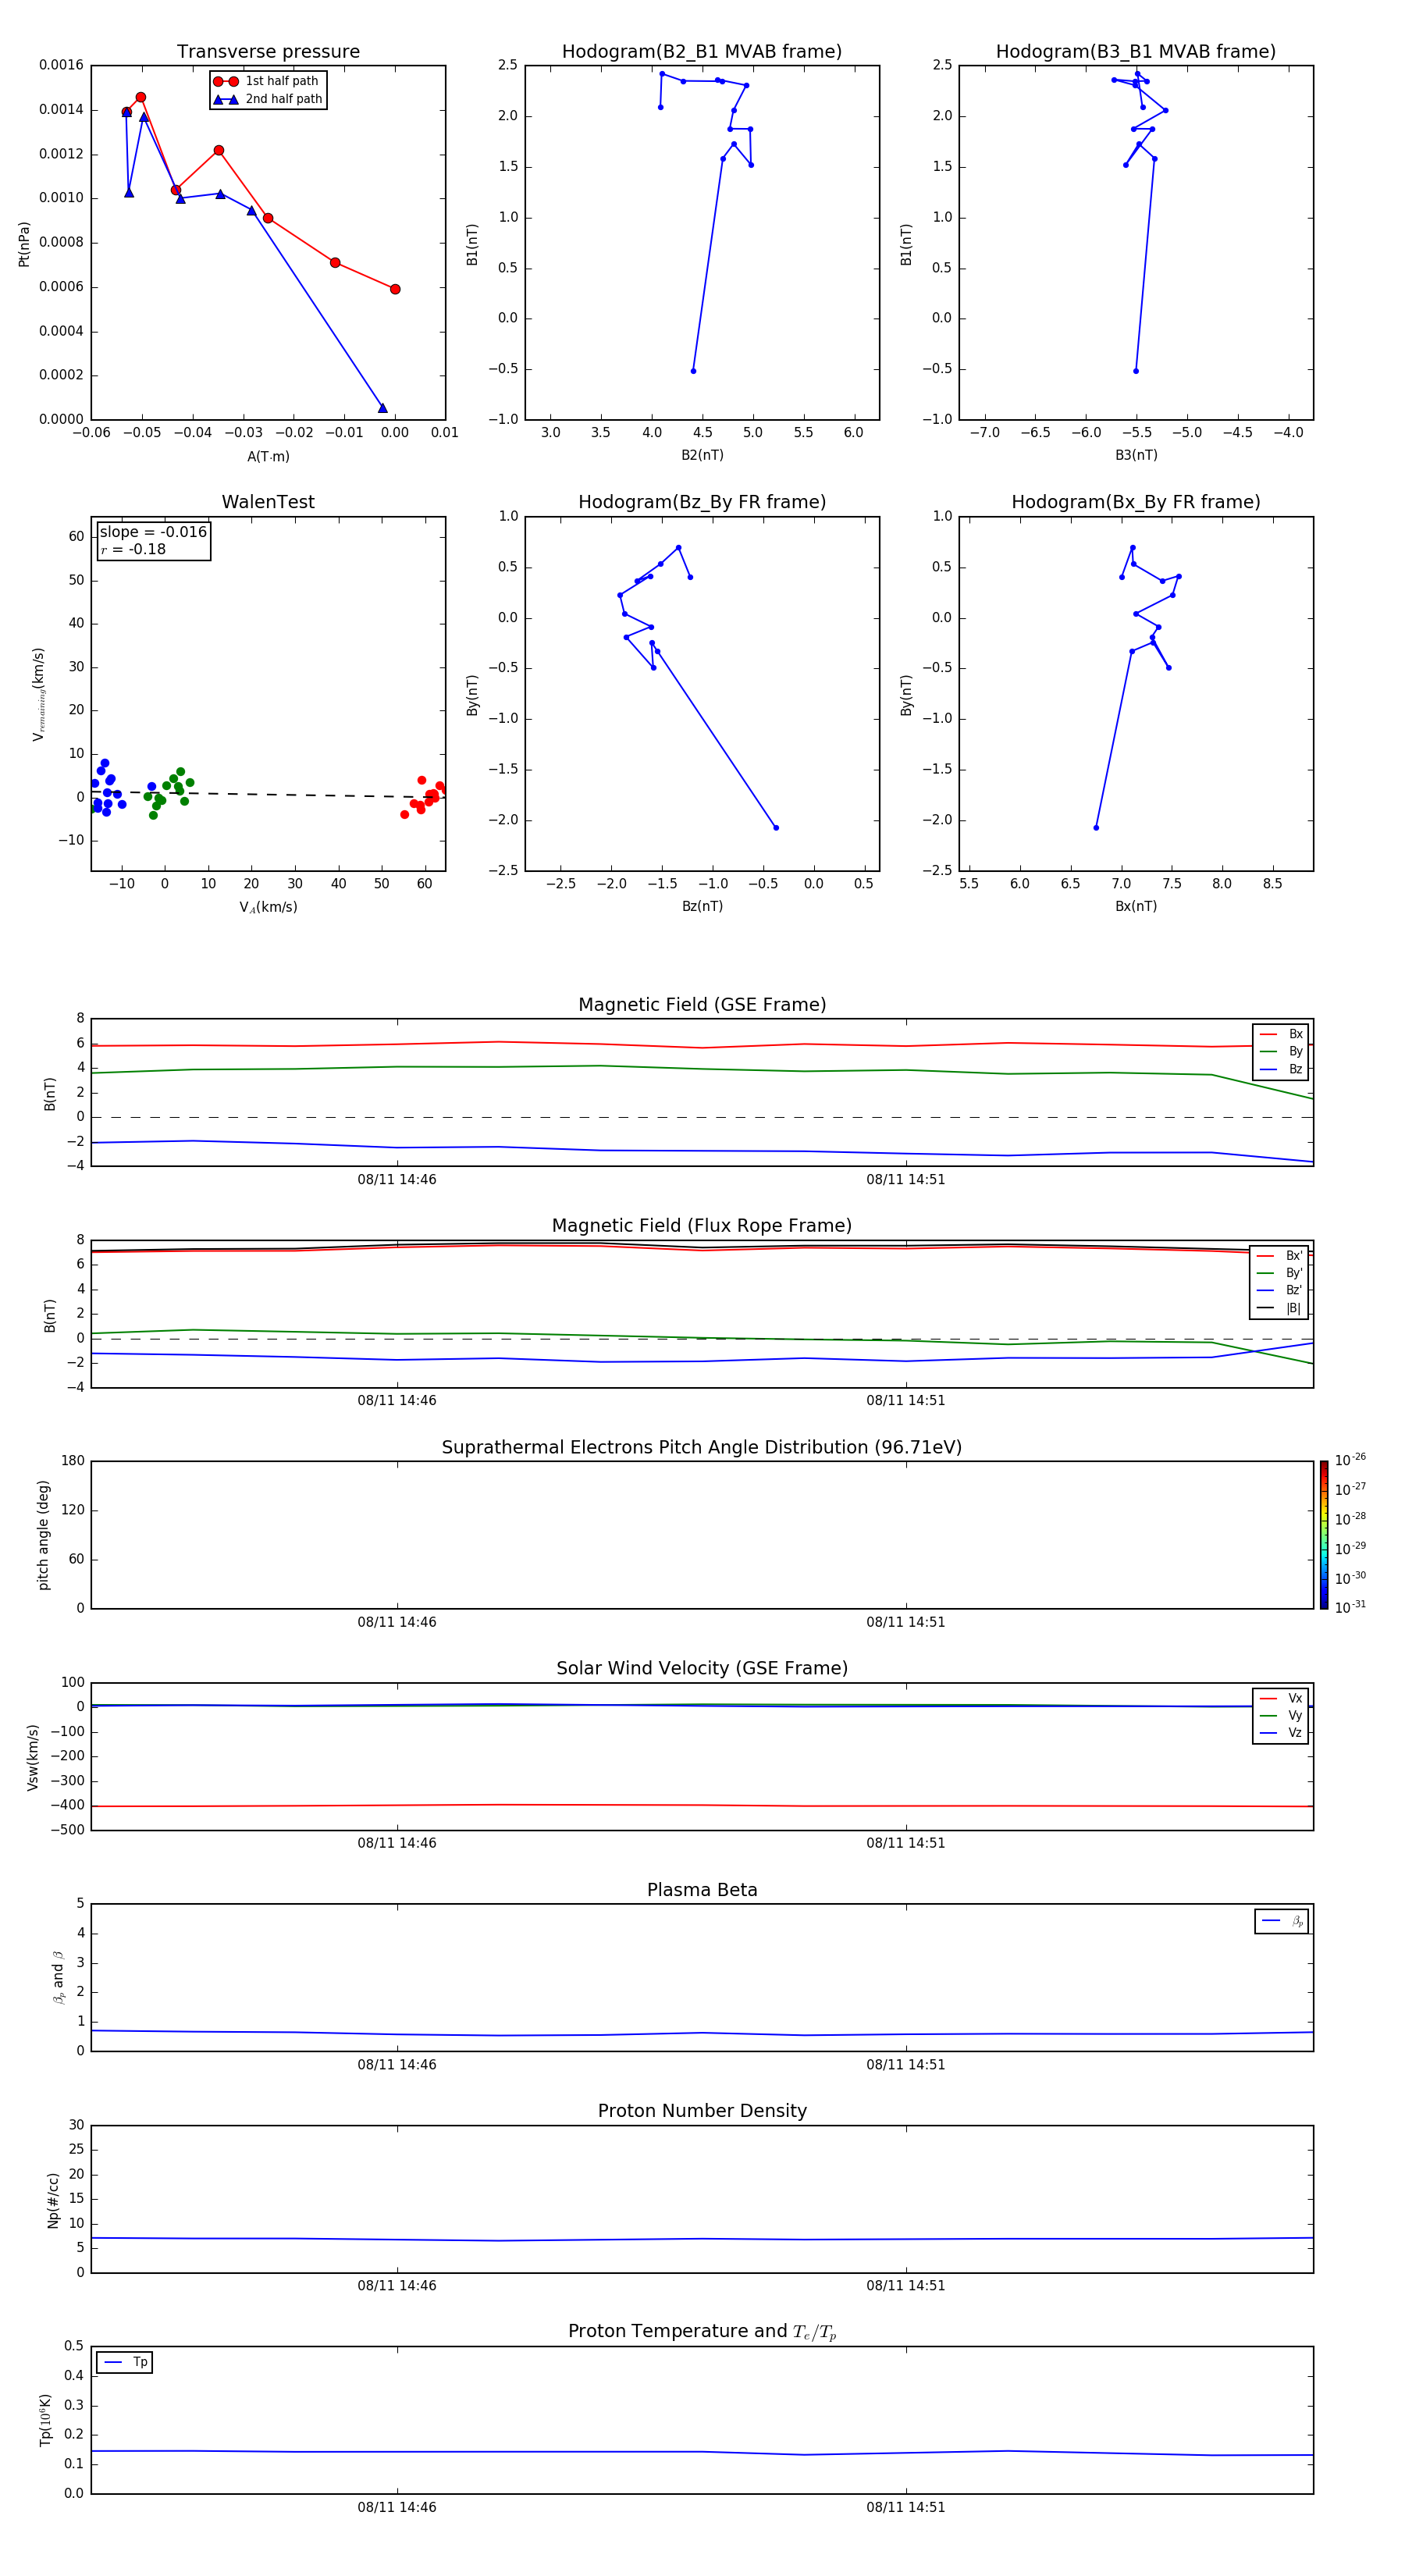Click the 'Hodogram(B3_B1 MVAB frame)' title

1136,51
